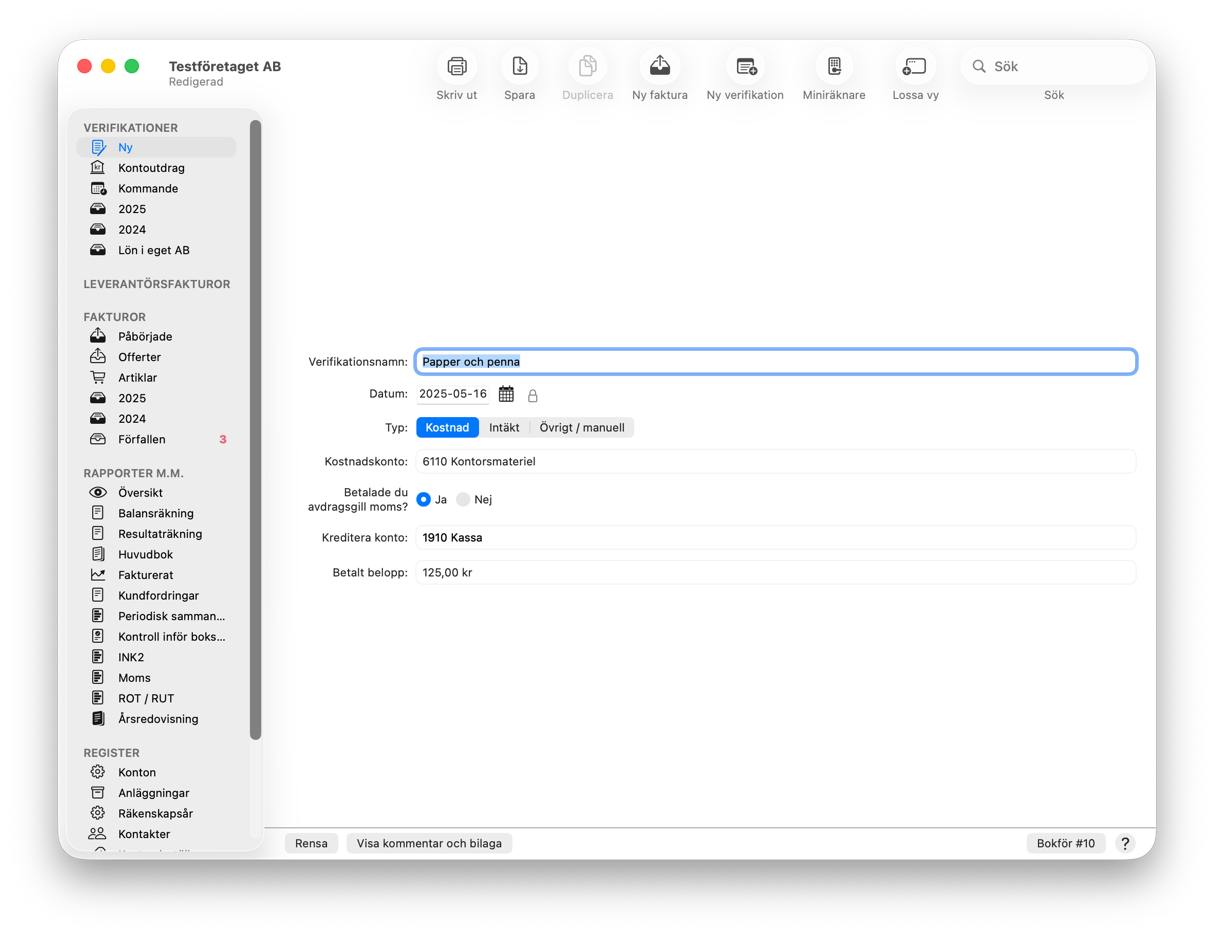The image size is (1214, 936).
Task: Click the padlock icon beside the date
Action: click(x=533, y=396)
